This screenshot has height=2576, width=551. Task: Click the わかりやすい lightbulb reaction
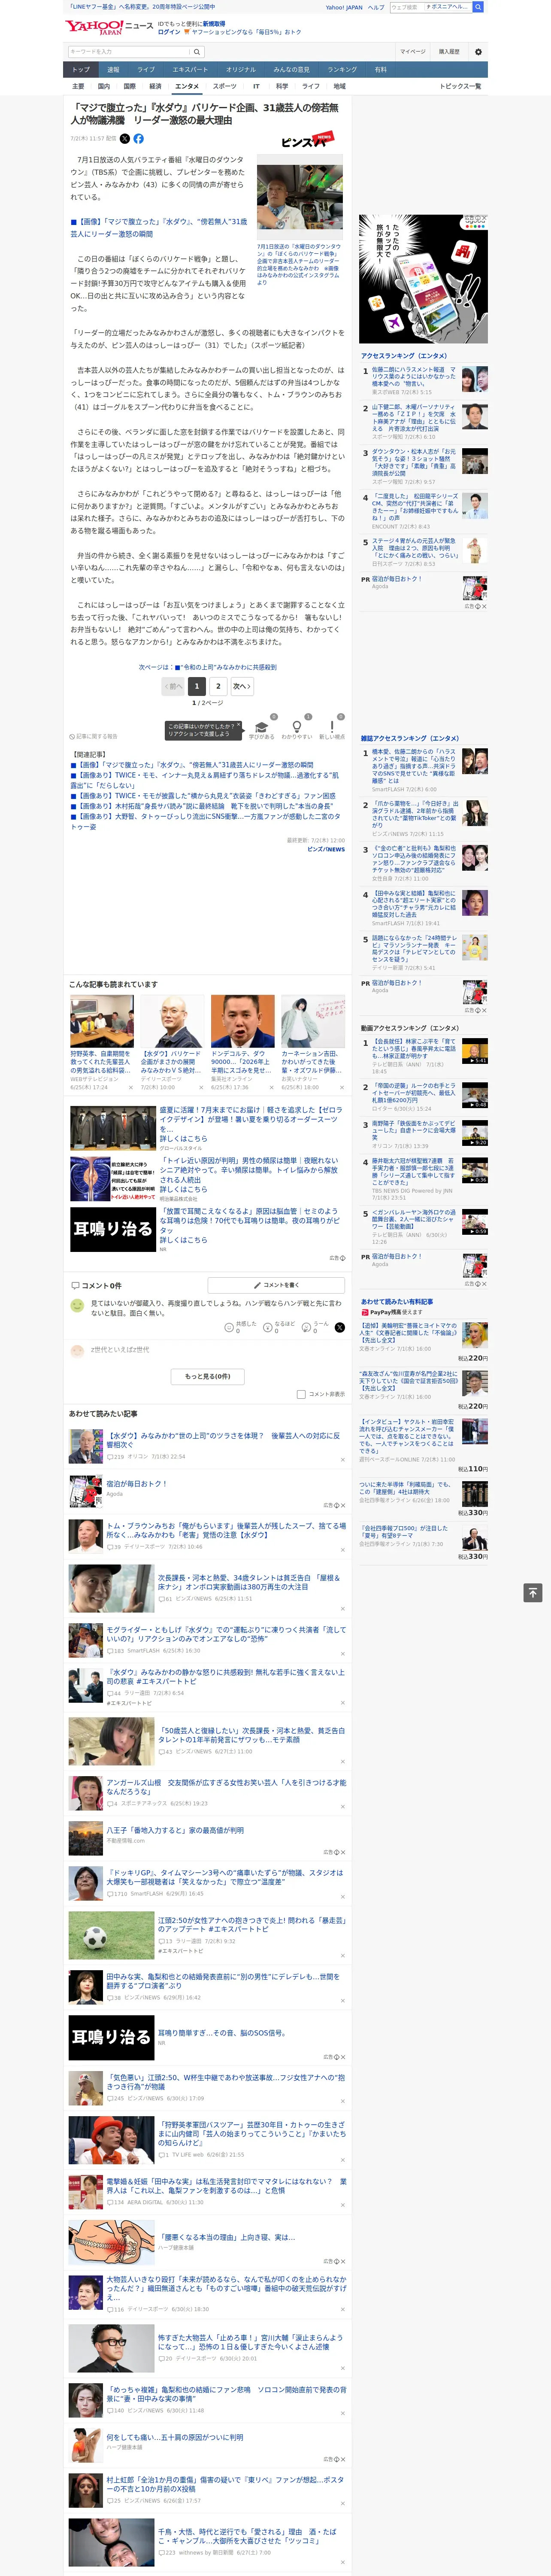(x=297, y=729)
